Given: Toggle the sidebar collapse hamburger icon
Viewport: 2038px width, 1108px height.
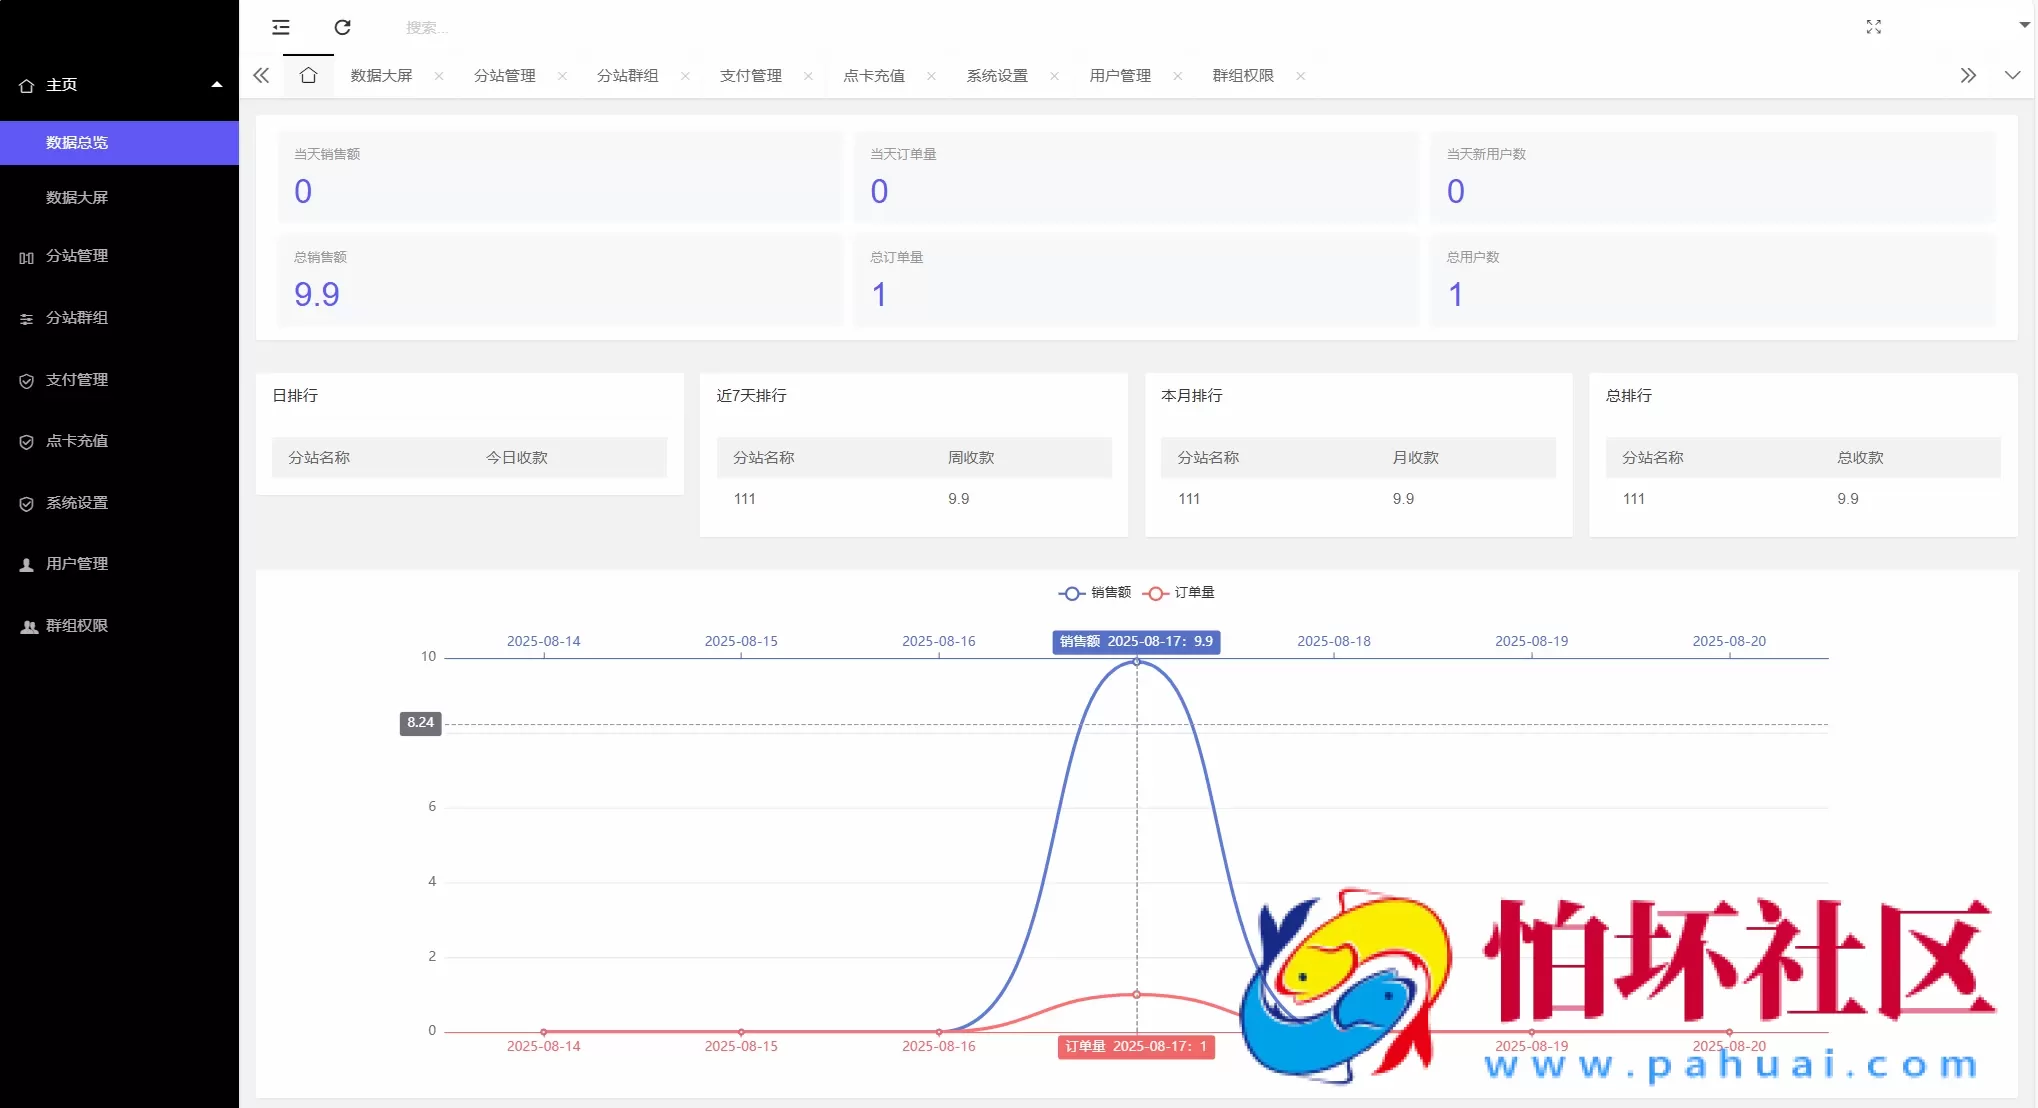Looking at the screenshot, I should click(x=280, y=27).
